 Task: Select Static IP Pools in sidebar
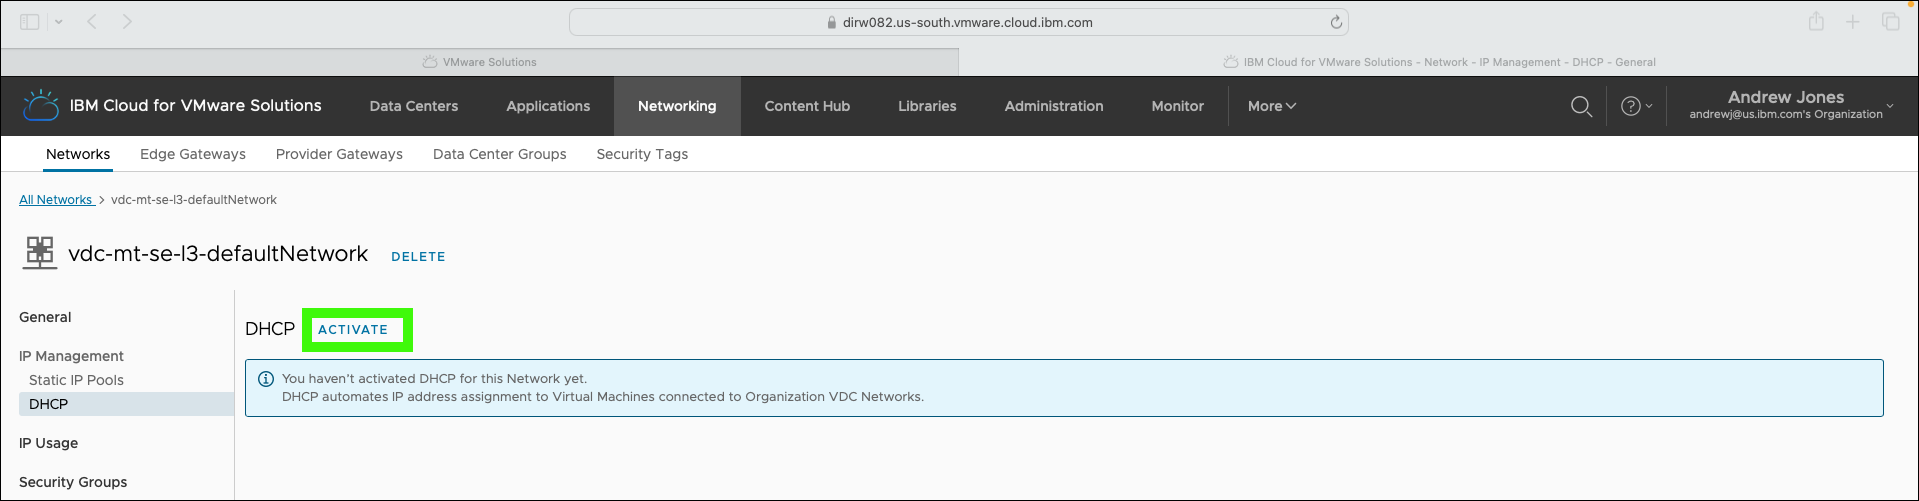pos(76,380)
